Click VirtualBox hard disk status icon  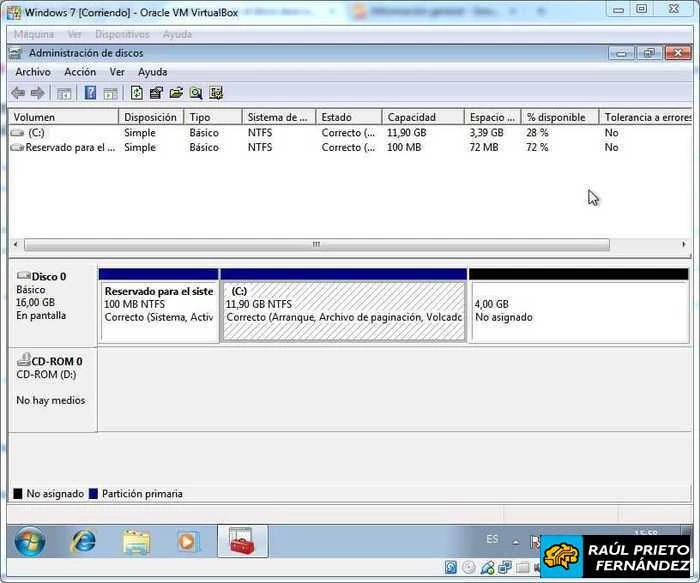451,567
